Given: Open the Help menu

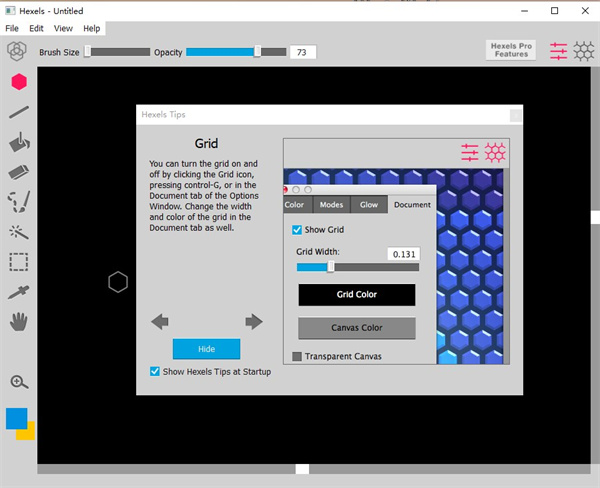Looking at the screenshot, I should point(92,28).
